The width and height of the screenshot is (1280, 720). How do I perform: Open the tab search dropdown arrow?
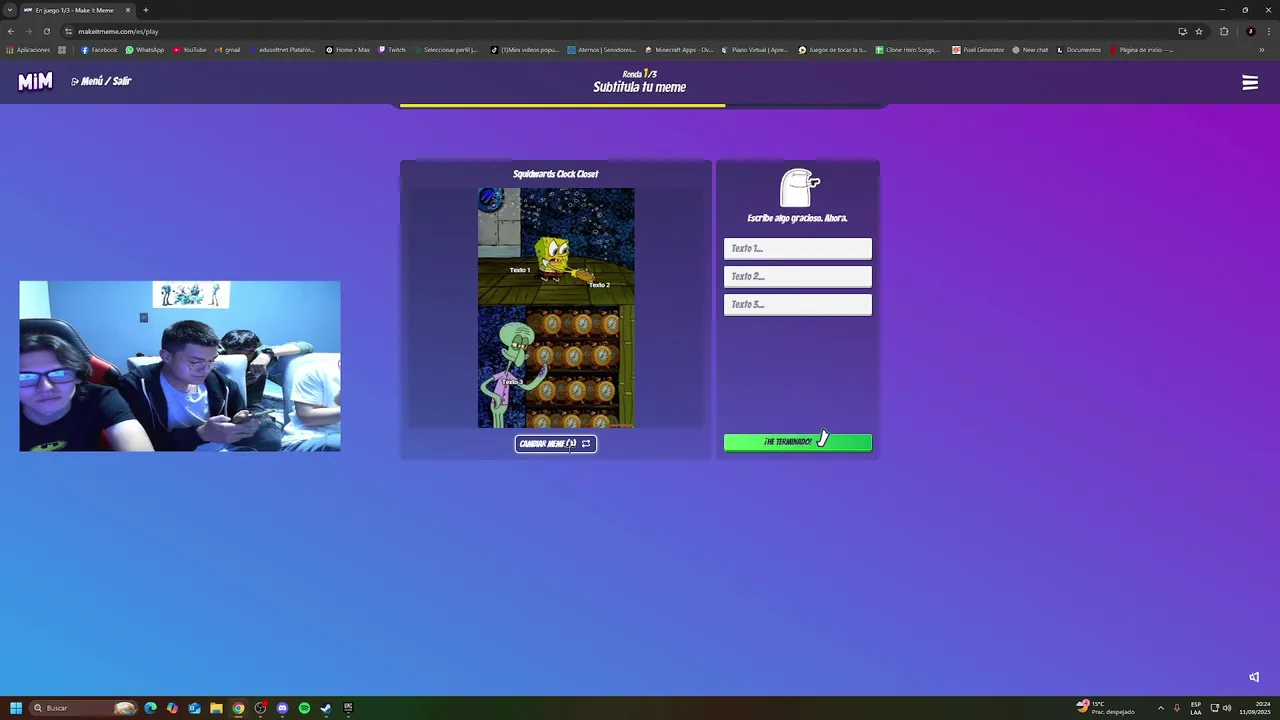9,10
